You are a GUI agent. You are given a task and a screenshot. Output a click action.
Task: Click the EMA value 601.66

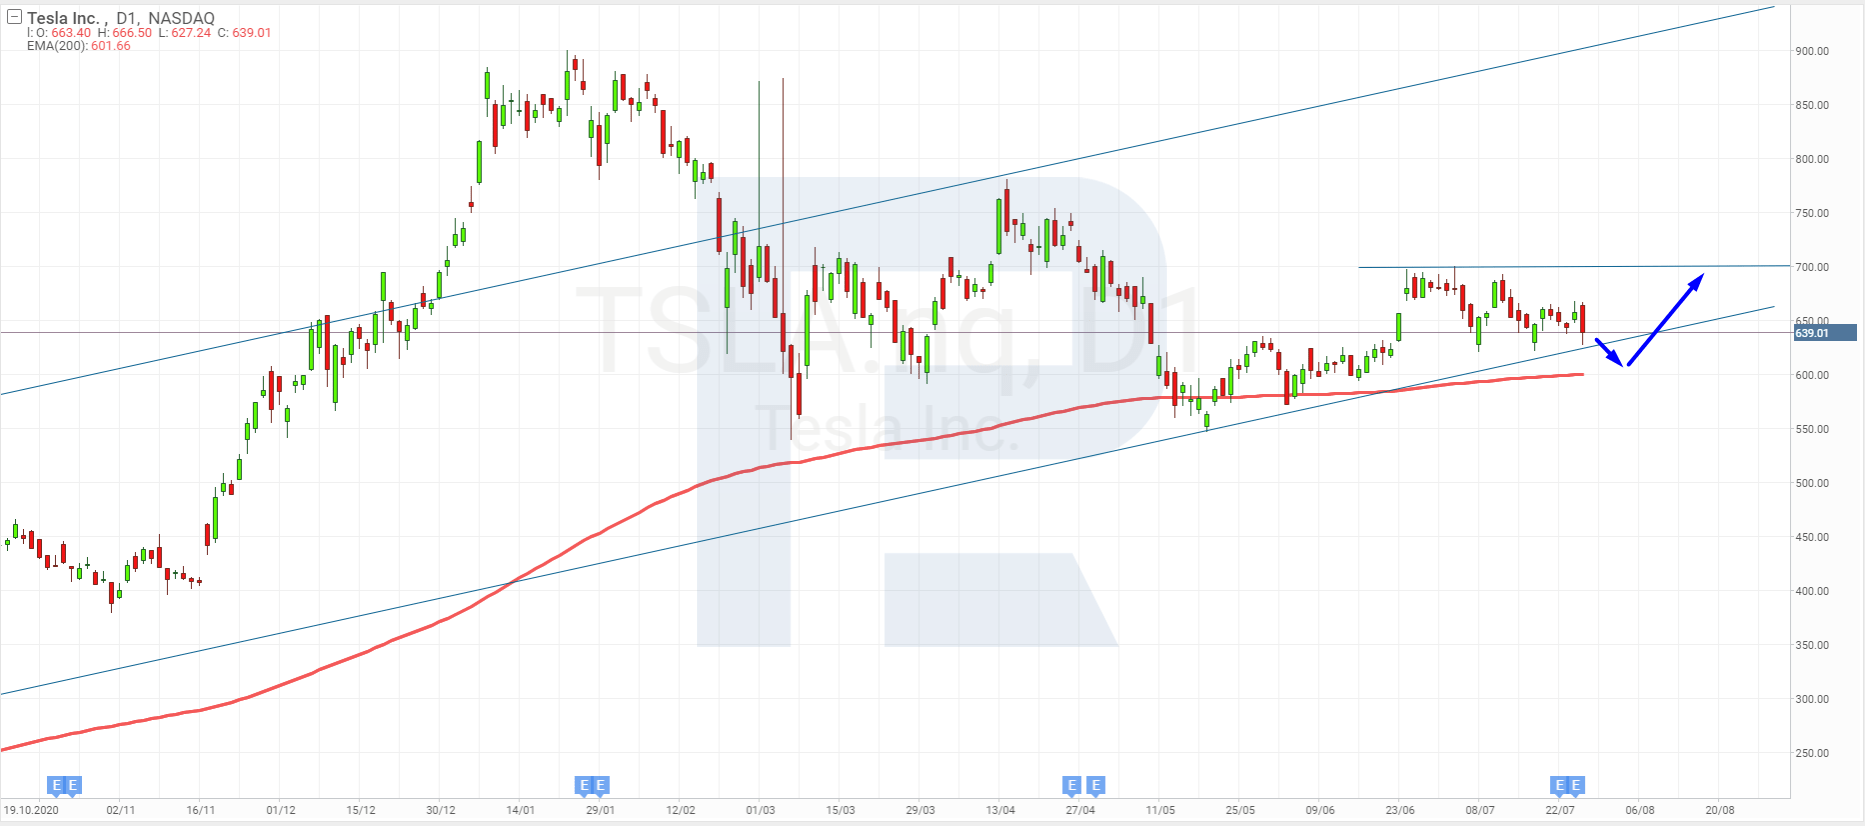(x=111, y=46)
